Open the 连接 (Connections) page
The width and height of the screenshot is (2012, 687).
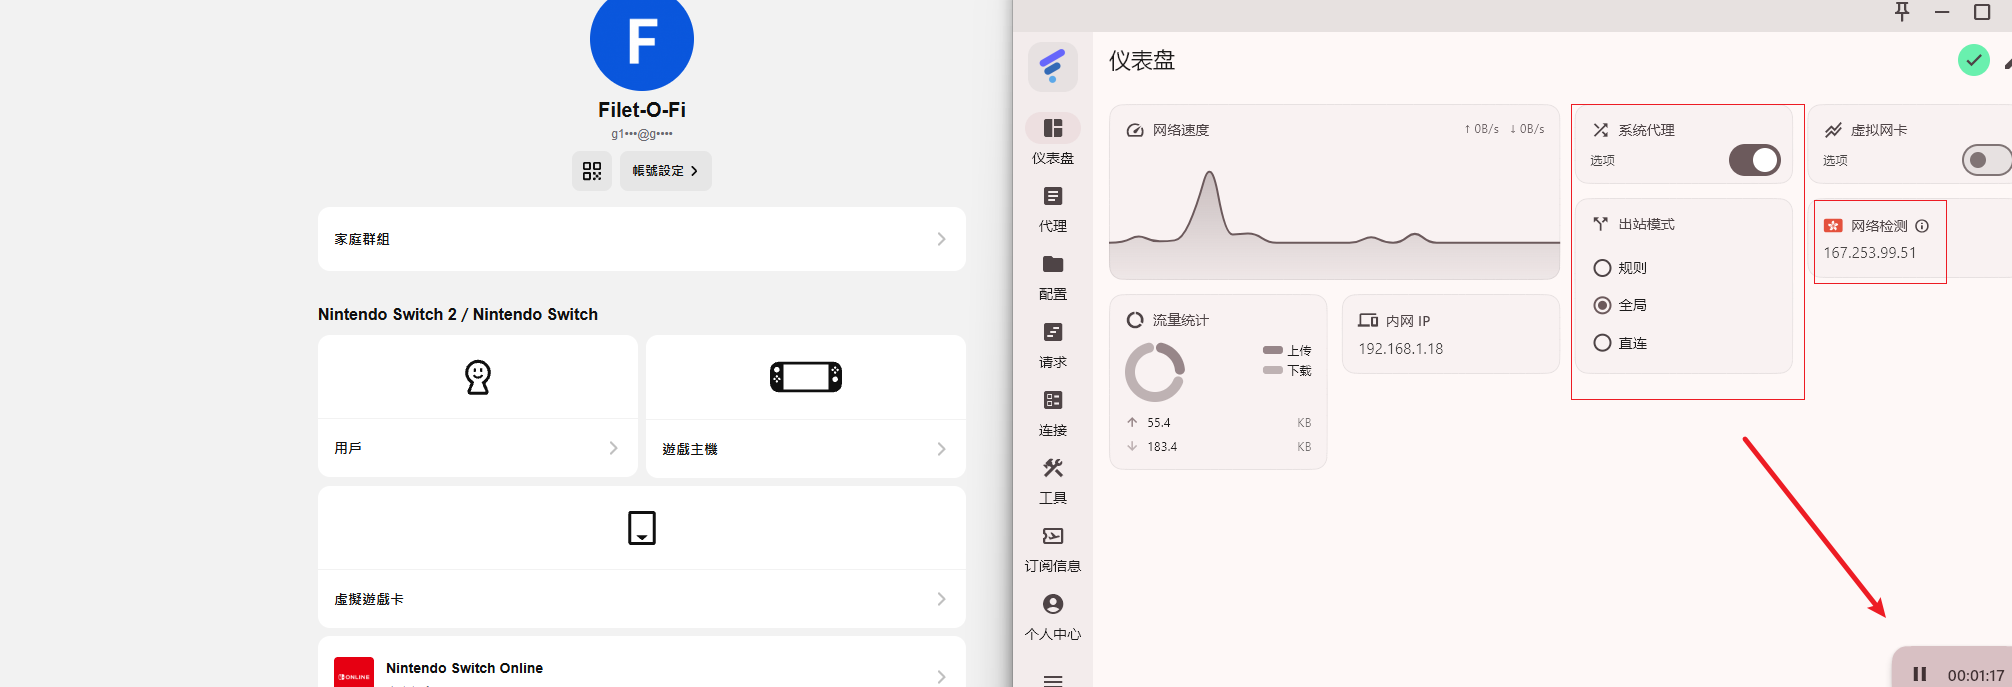click(x=1052, y=412)
